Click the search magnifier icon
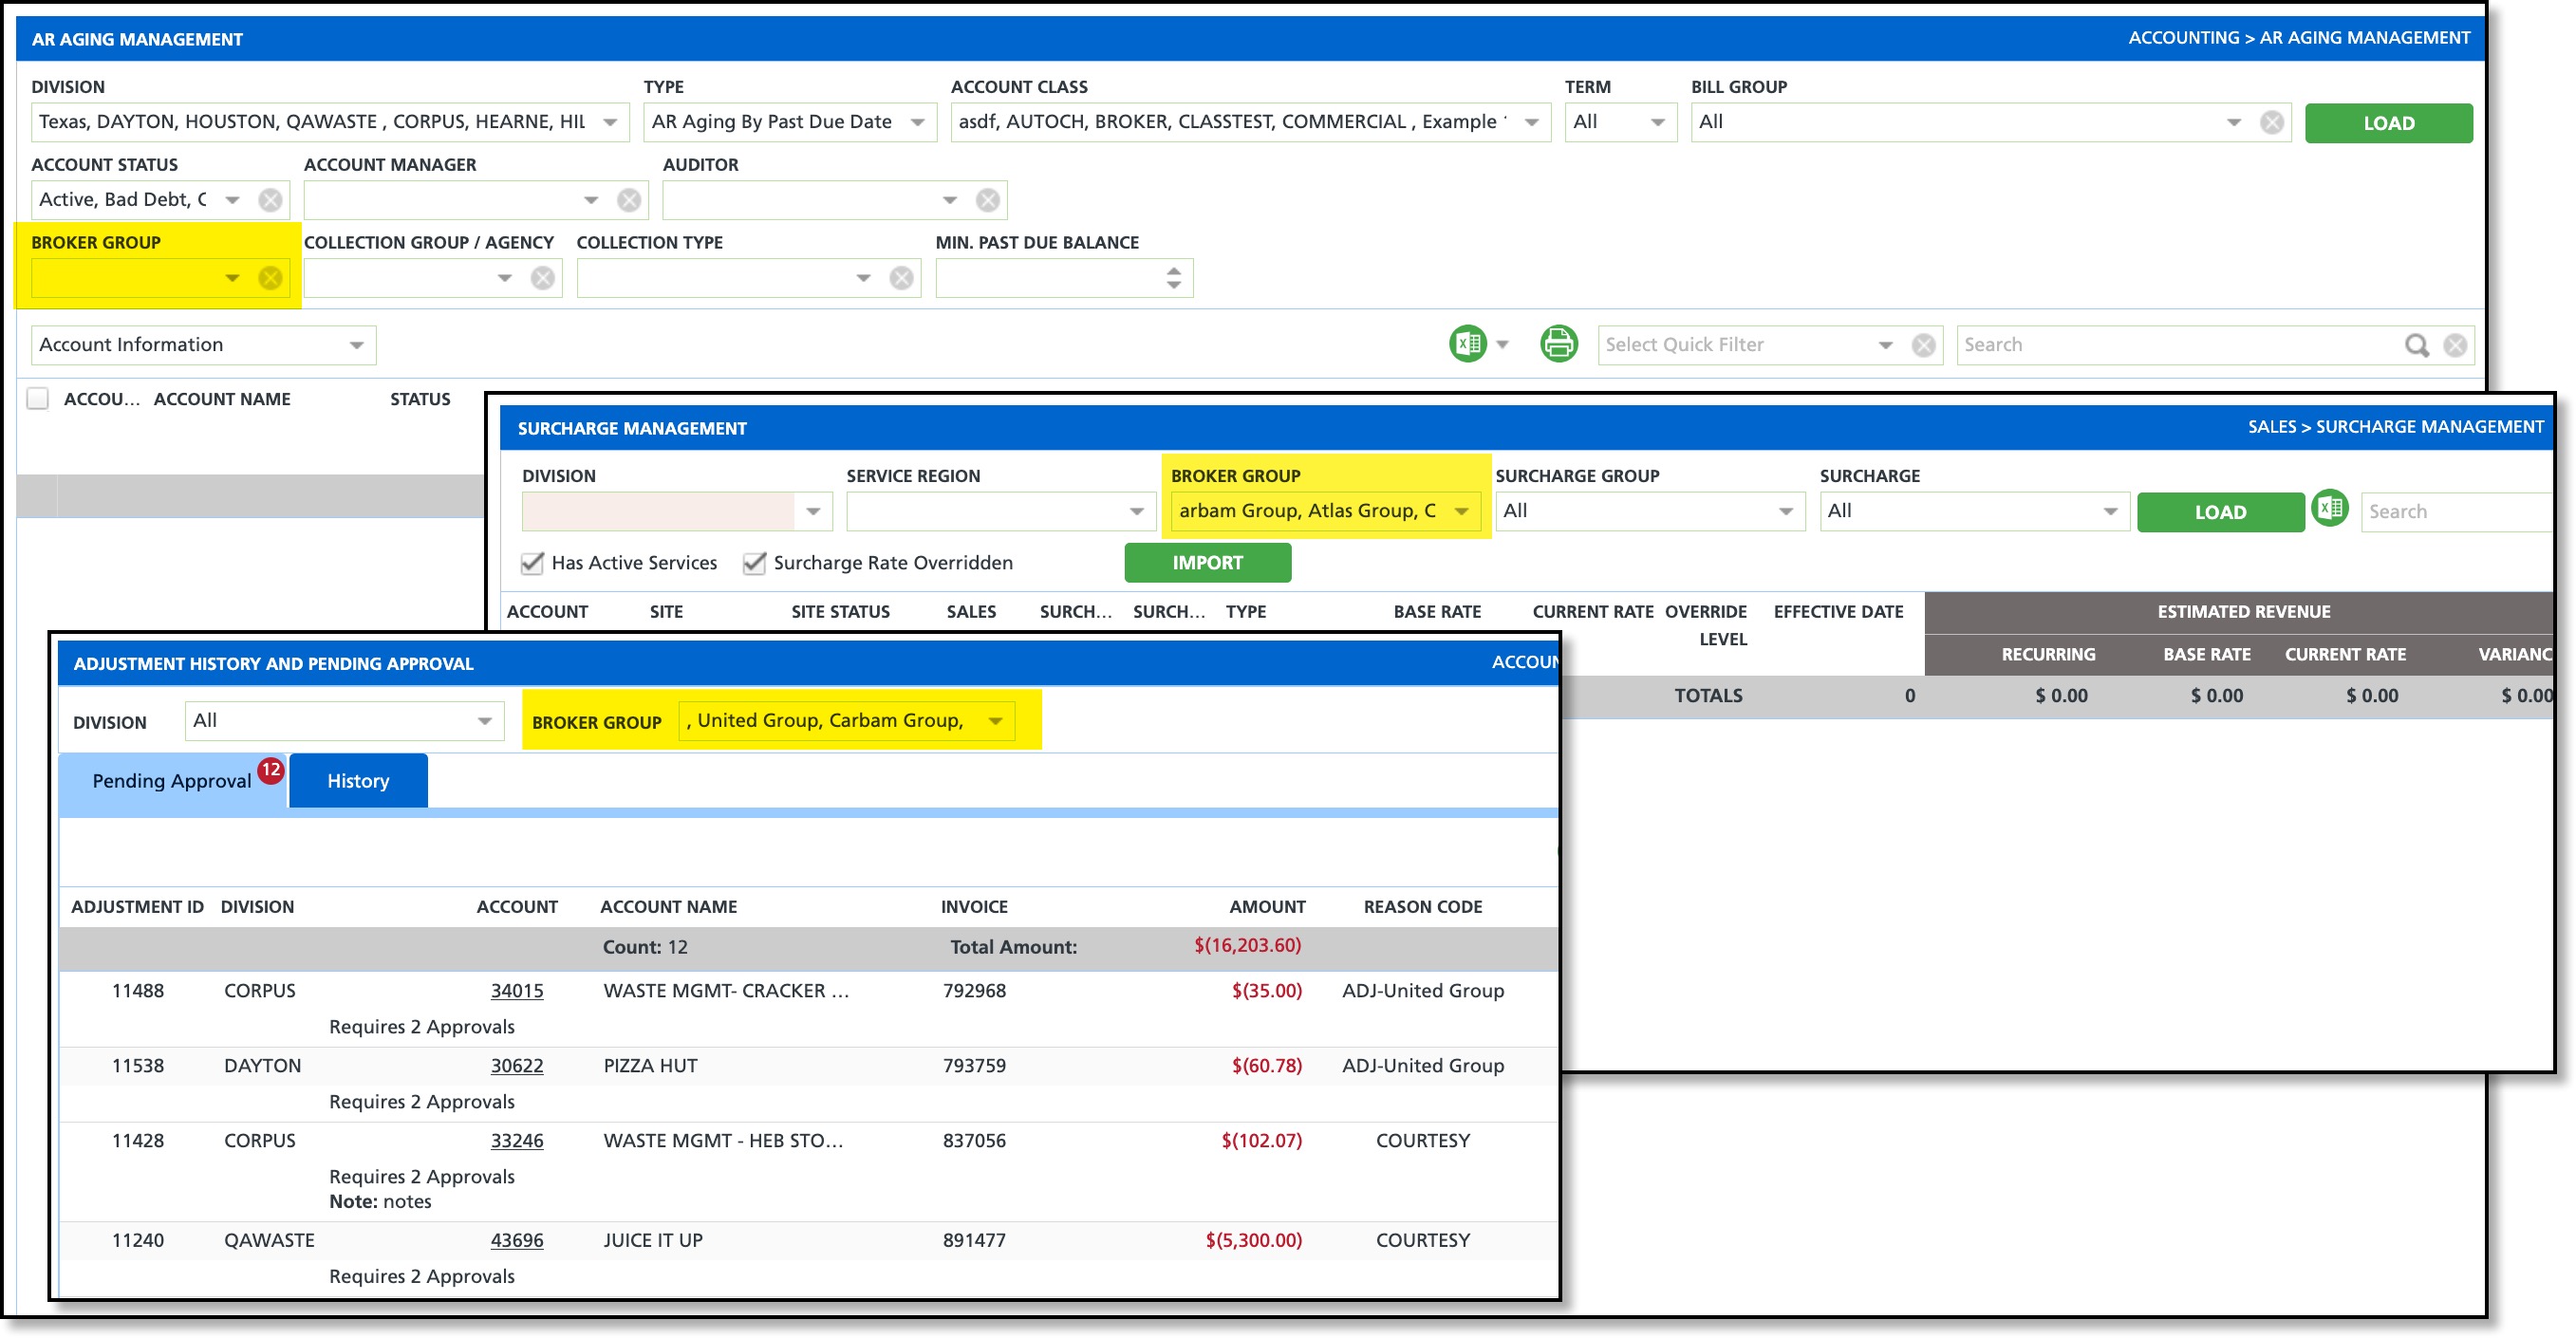This screenshot has width=2576, height=1338. 2415,345
